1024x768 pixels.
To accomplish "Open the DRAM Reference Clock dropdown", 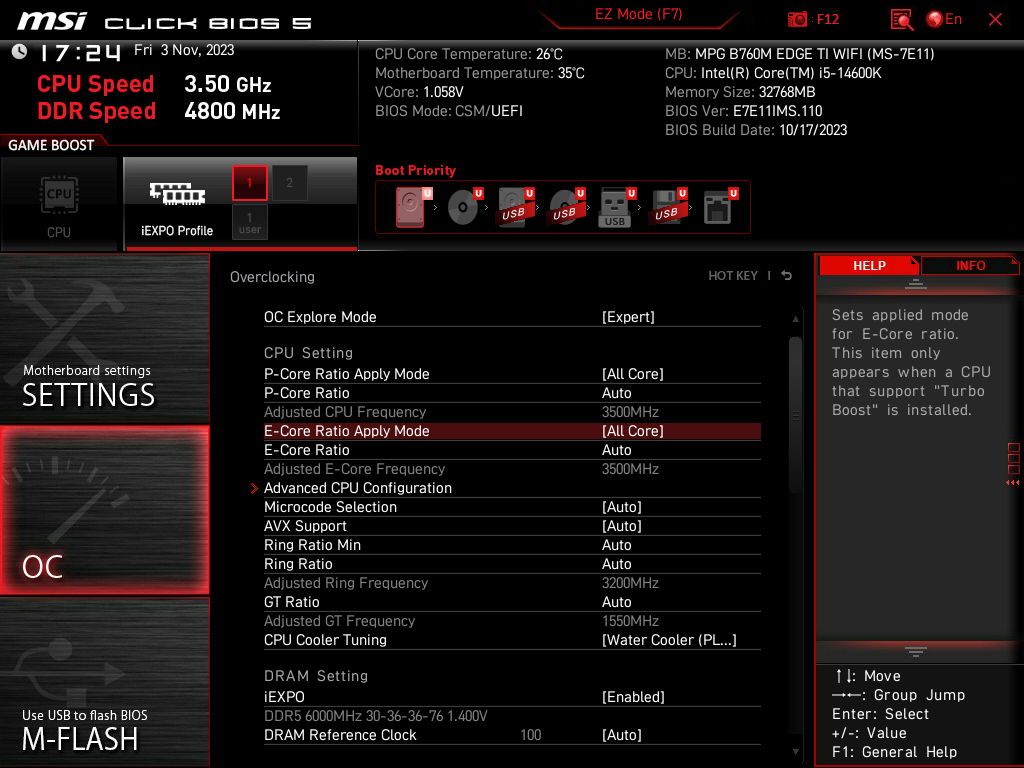I will pos(622,735).
